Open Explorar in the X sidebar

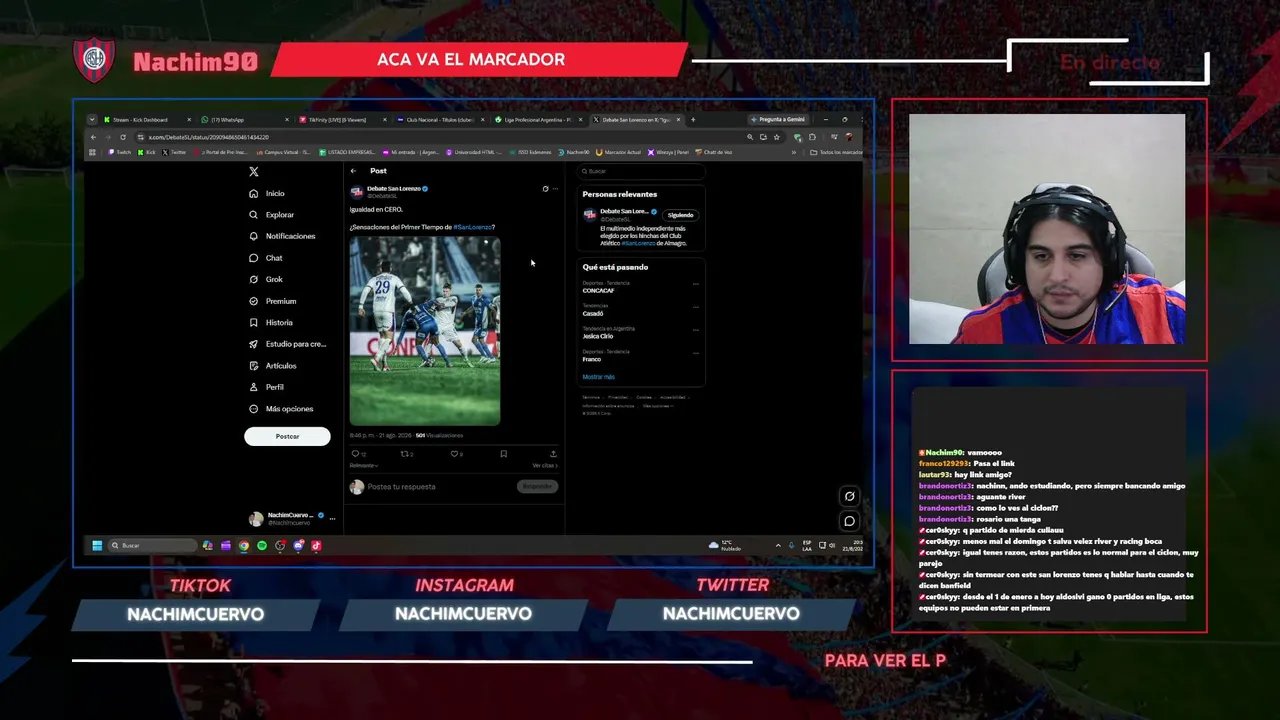click(x=272, y=215)
